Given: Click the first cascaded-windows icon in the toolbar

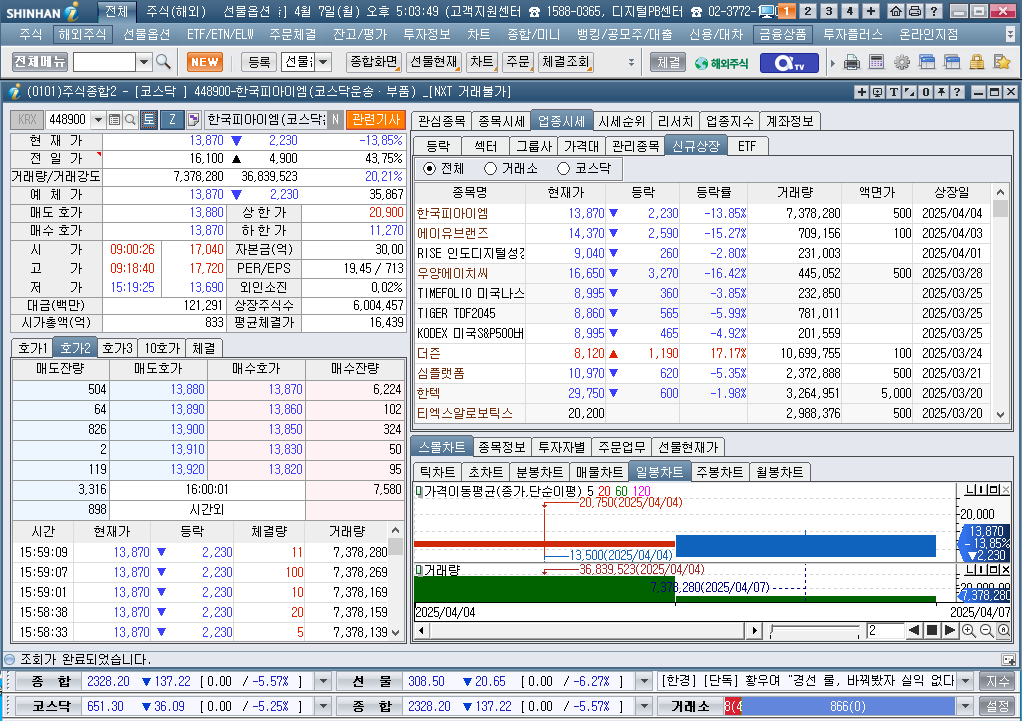Looking at the screenshot, I should (x=927, y=63).
